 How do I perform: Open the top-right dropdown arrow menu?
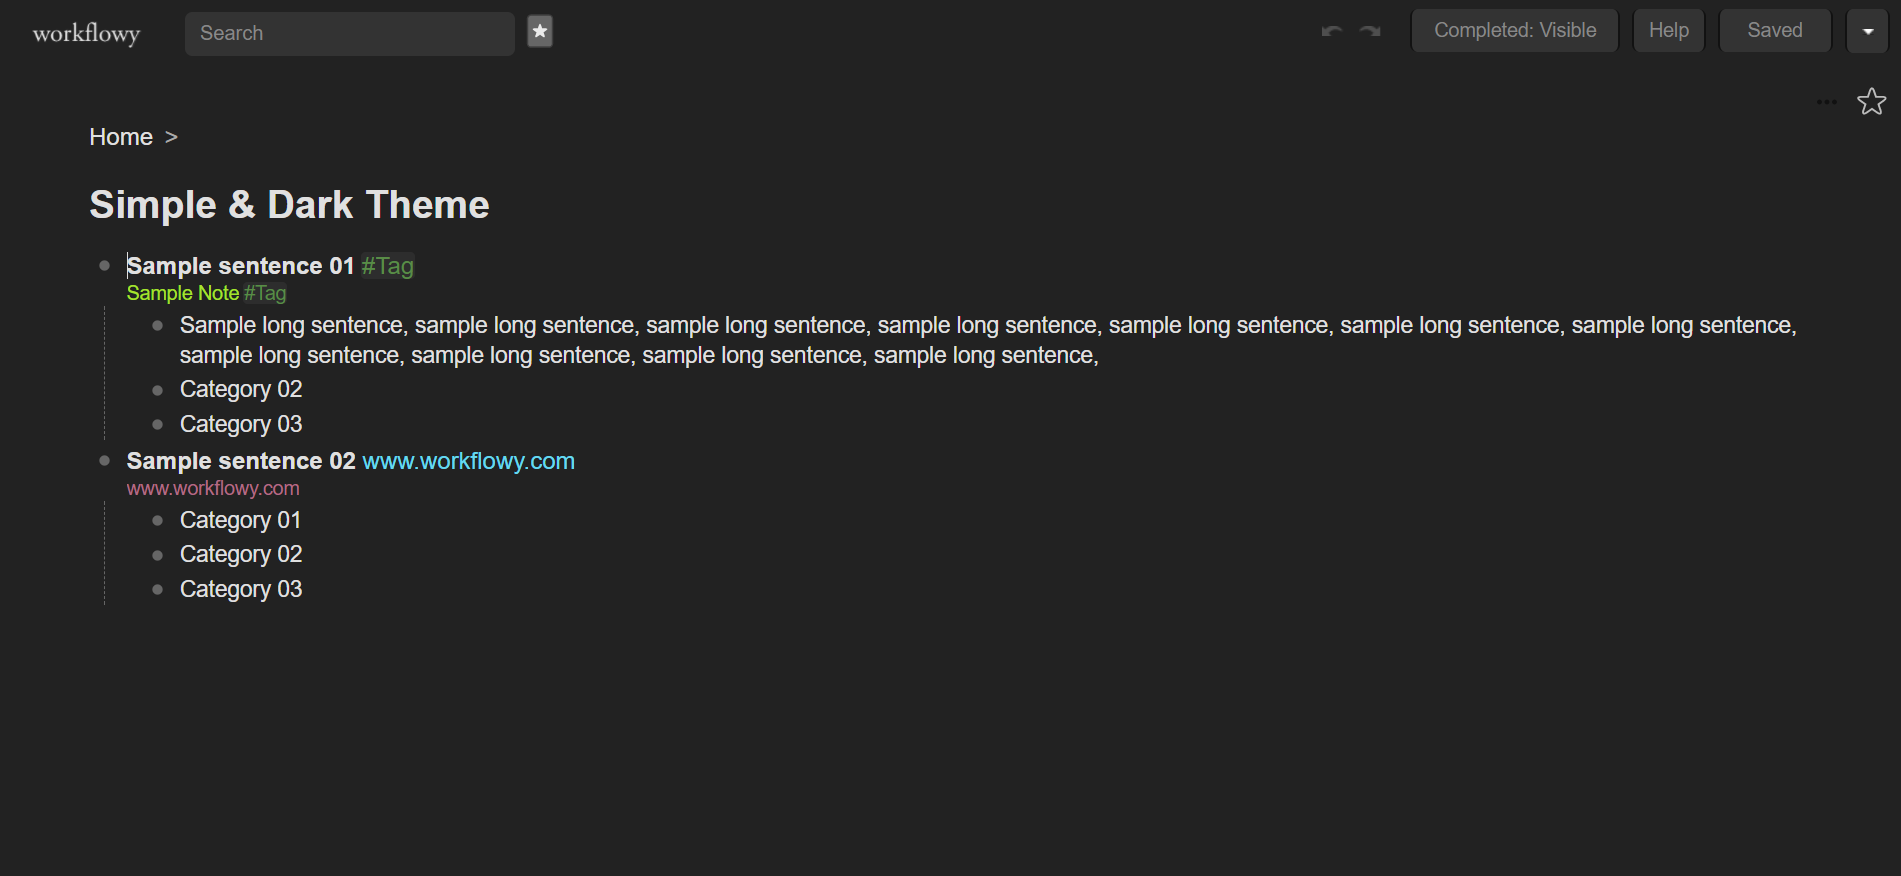coord(1867,31)
